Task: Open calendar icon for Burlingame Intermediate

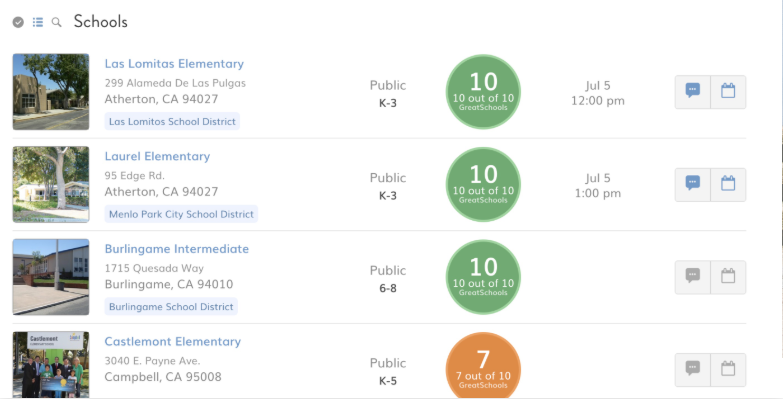Action: [x=728, y=277]
